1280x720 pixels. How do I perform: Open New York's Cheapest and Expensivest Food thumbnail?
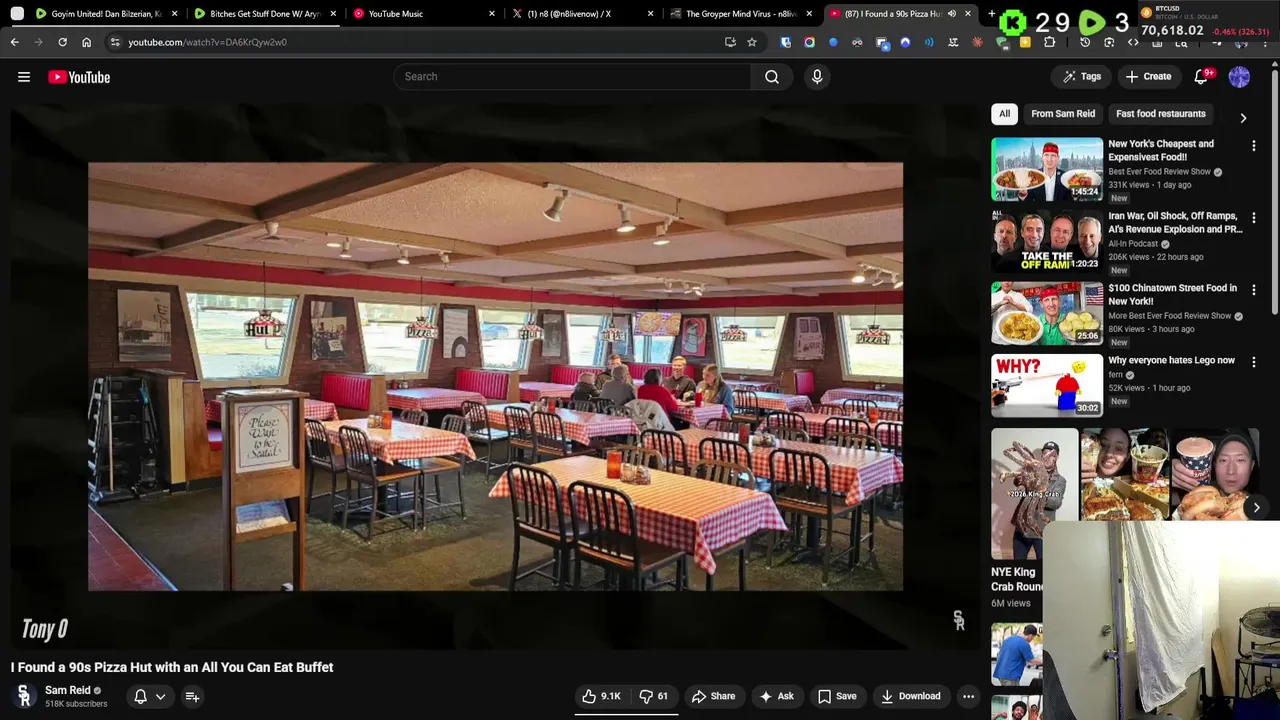coord(1047,169)
